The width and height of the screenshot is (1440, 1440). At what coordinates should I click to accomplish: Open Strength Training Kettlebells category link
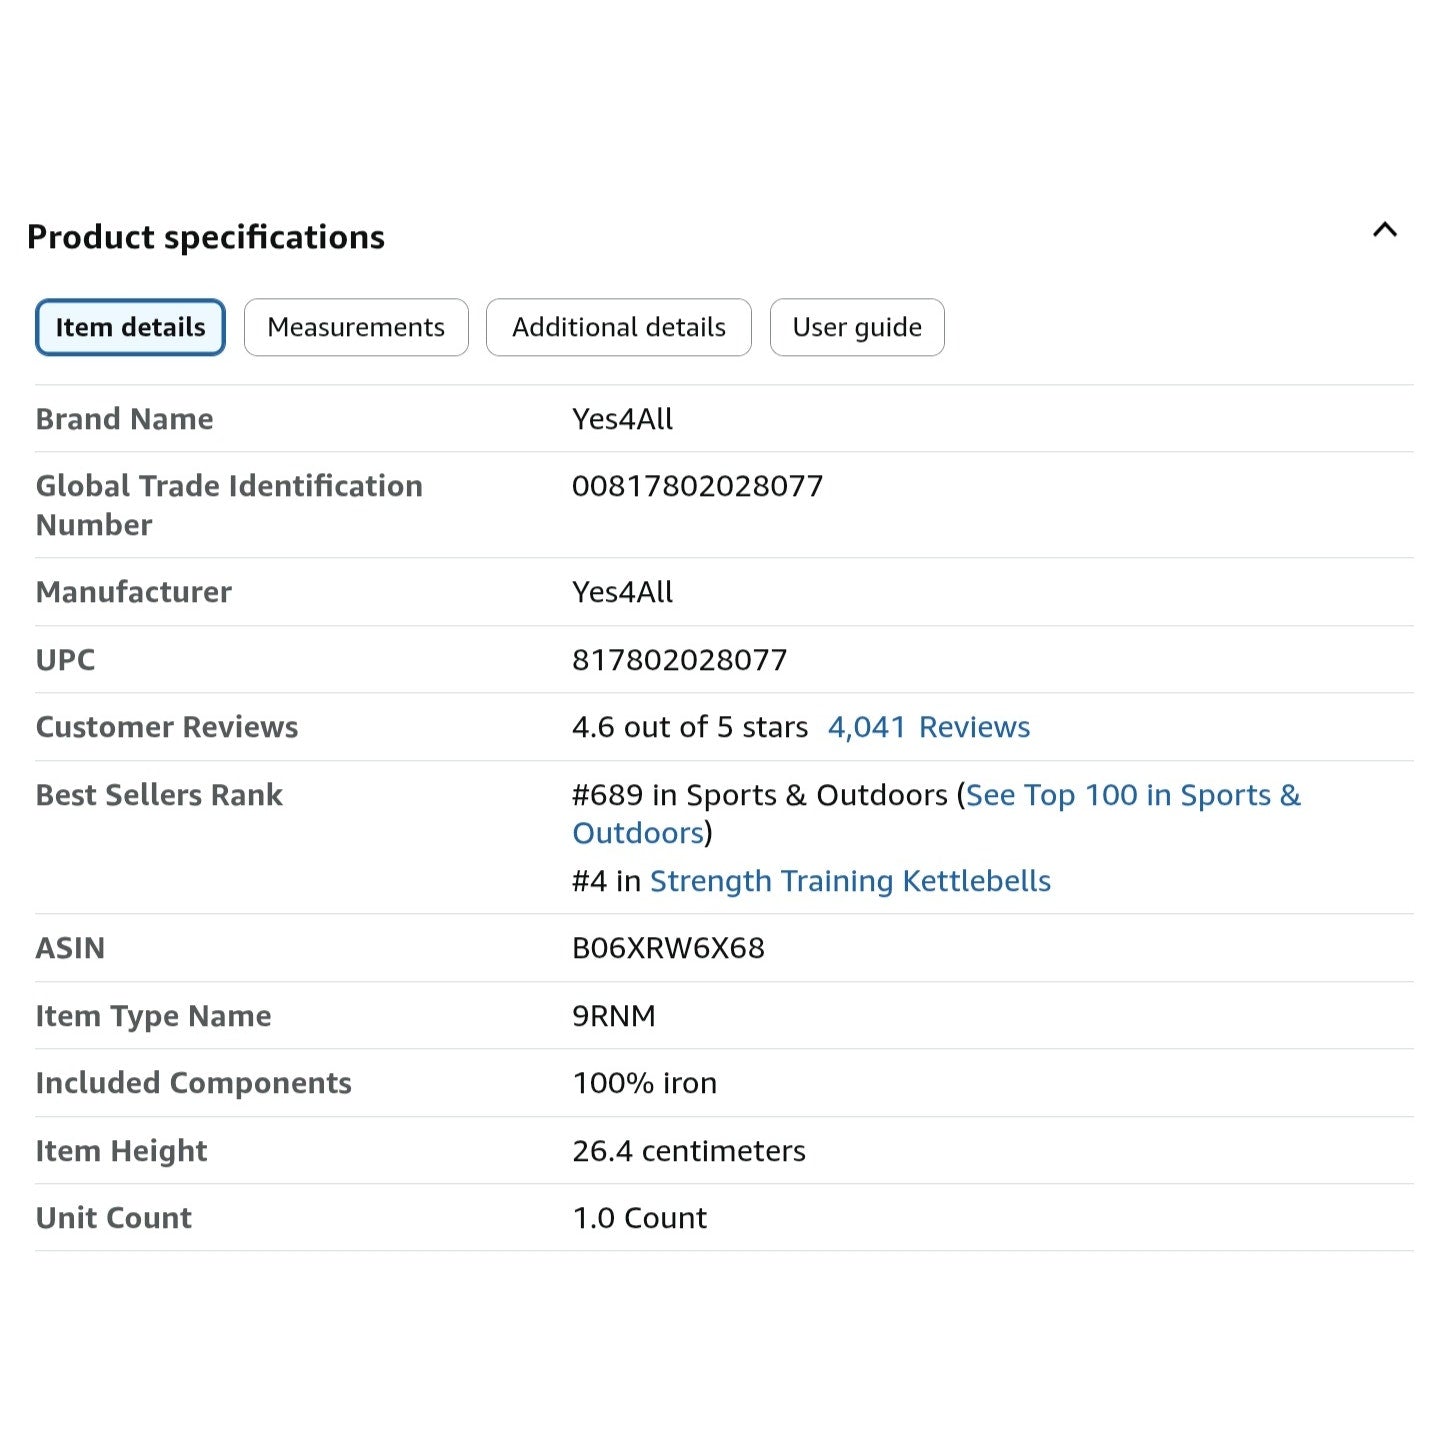(850, 881)
